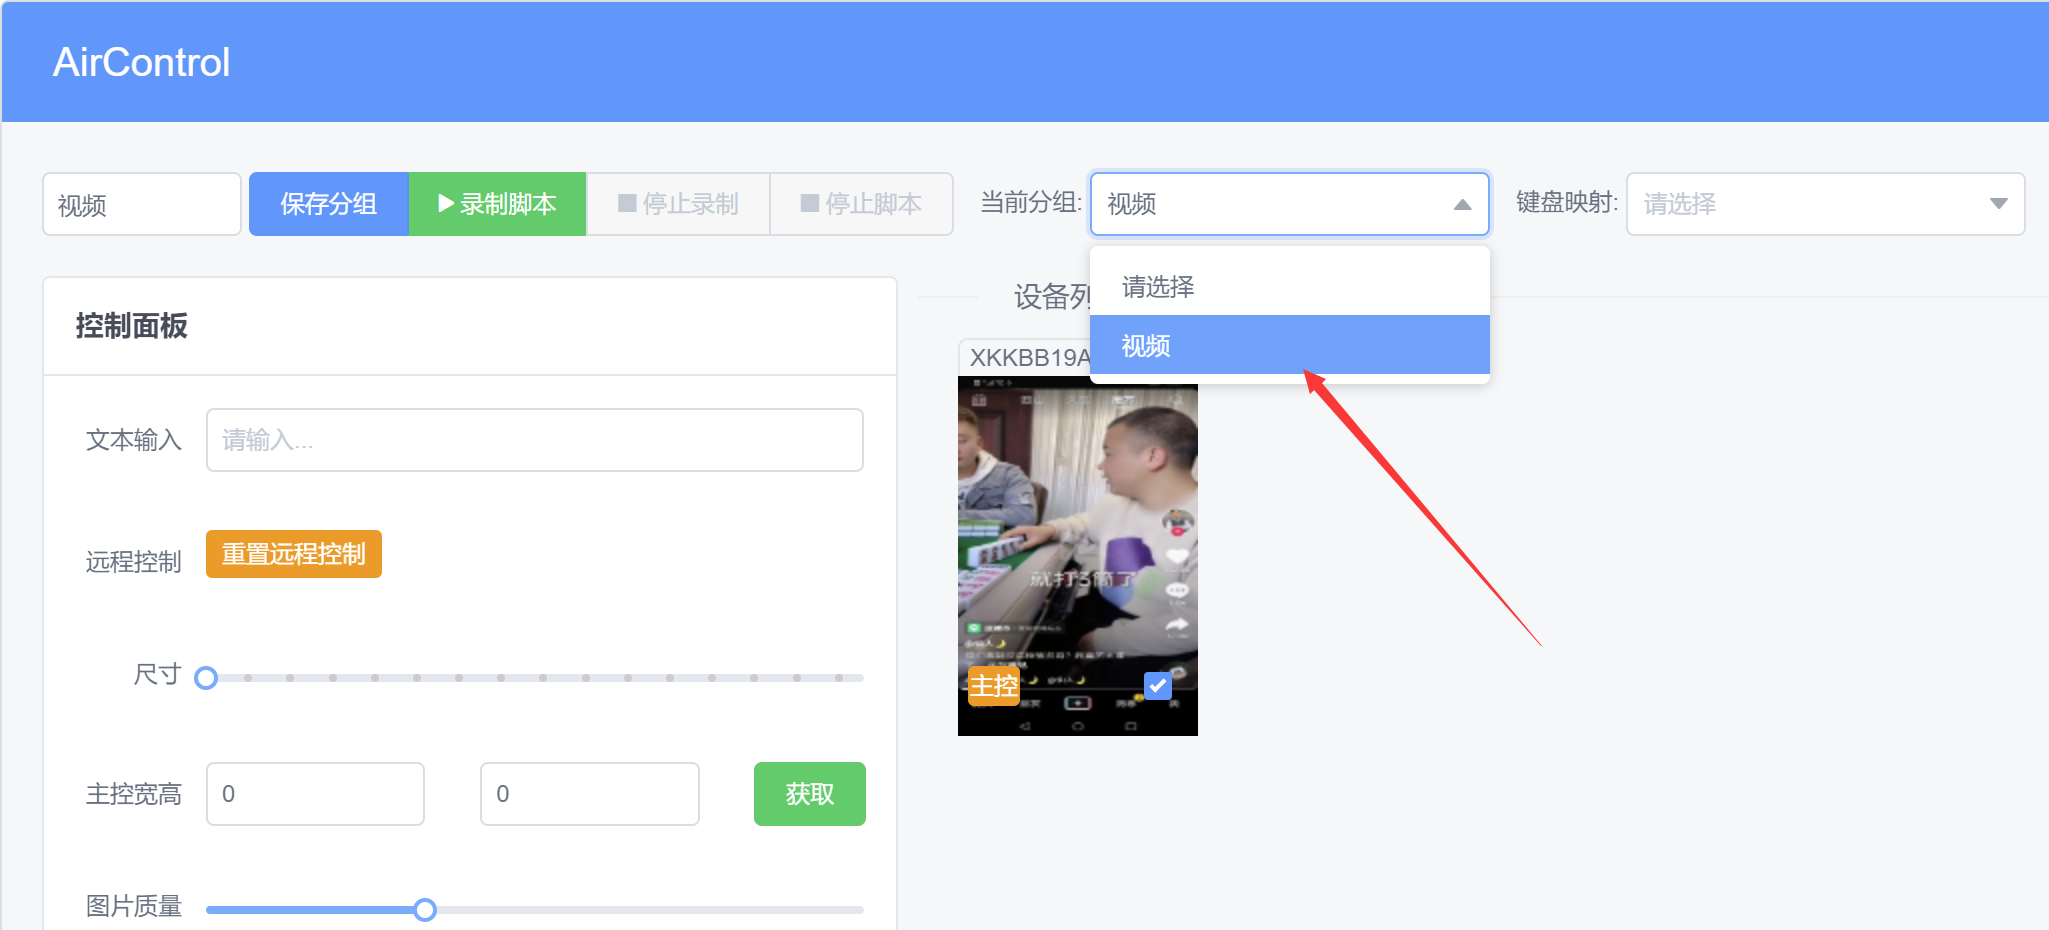Click the share arrow icon in device video

[1177, 626]
